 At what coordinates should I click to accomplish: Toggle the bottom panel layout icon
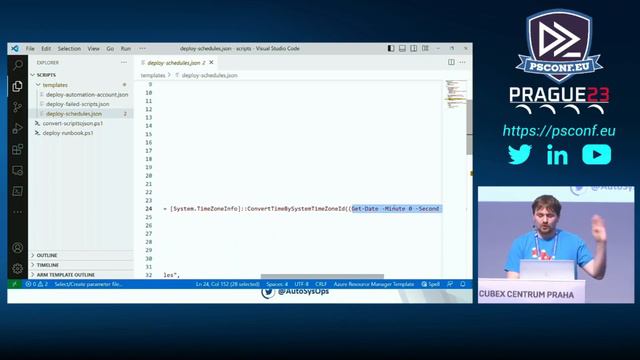click(x=402, y=48)
